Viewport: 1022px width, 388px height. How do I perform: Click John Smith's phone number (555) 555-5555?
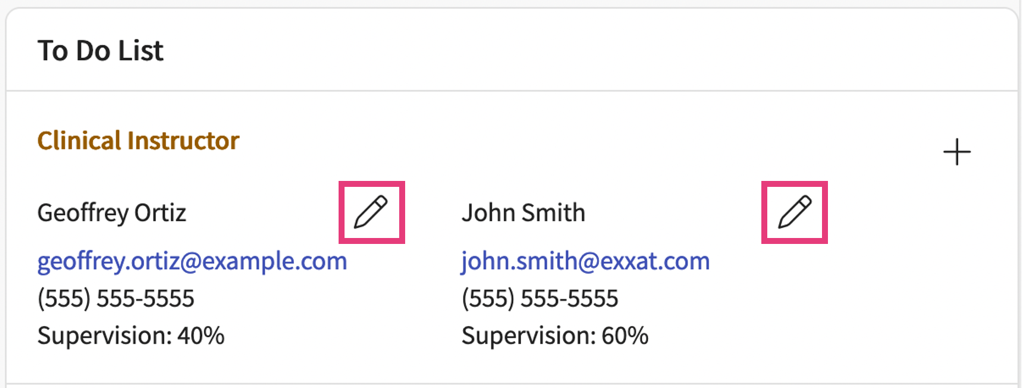540,299
